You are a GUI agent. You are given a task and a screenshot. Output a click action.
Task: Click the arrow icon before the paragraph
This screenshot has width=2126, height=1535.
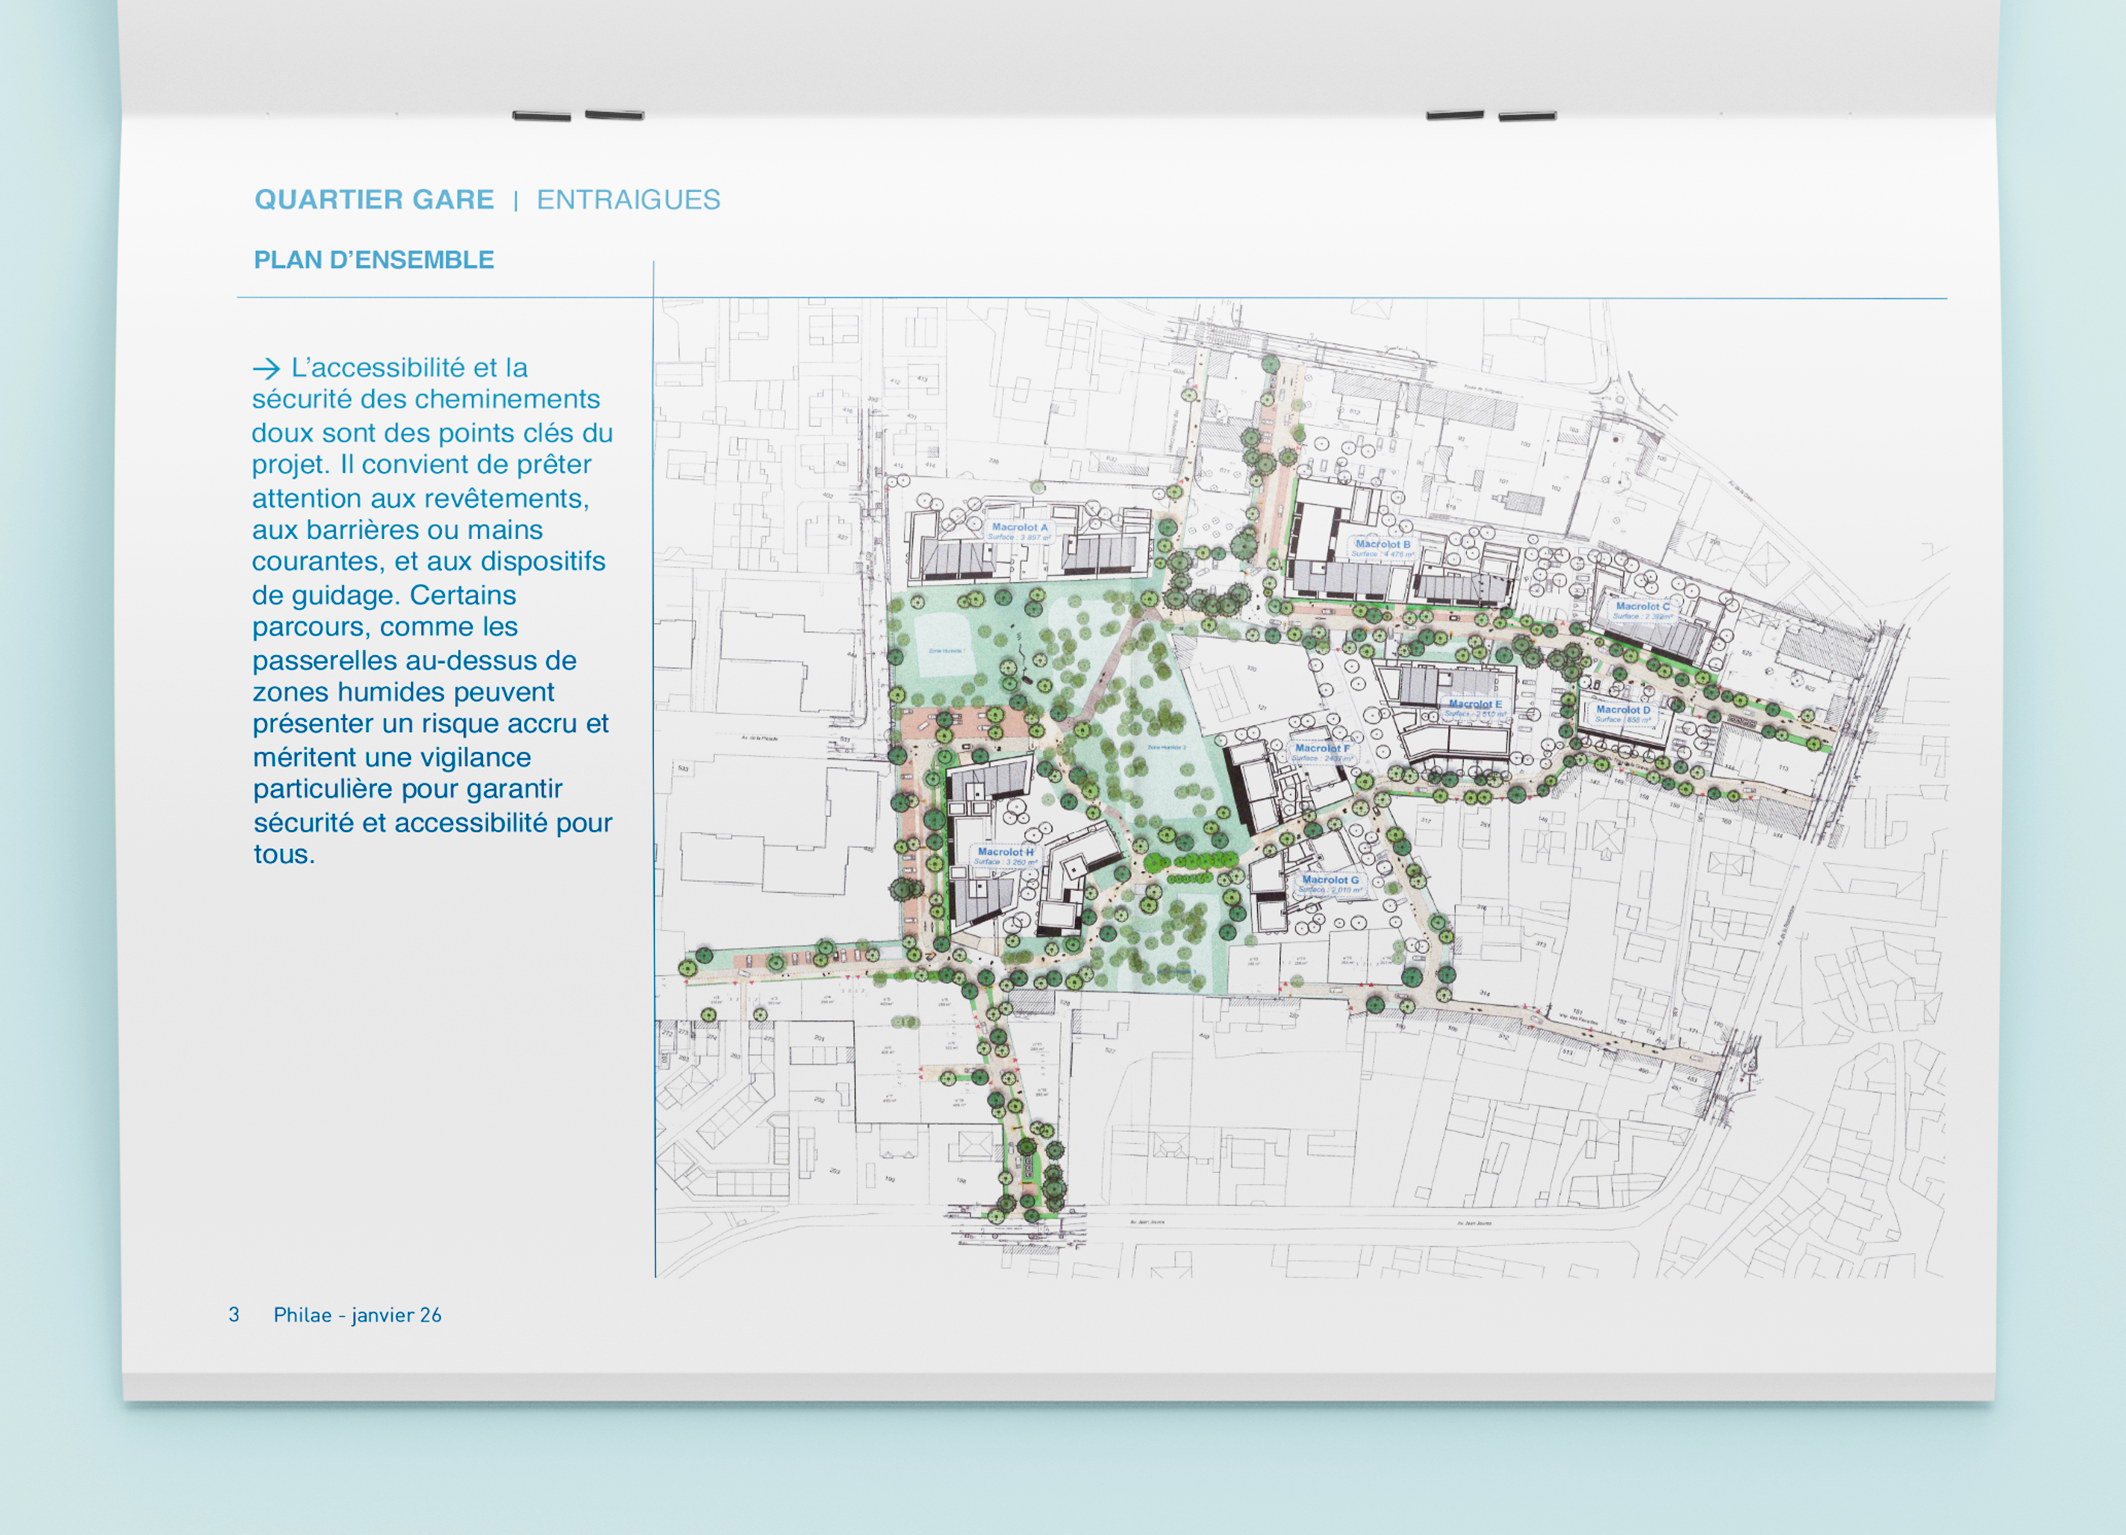(x=266, y=369)
